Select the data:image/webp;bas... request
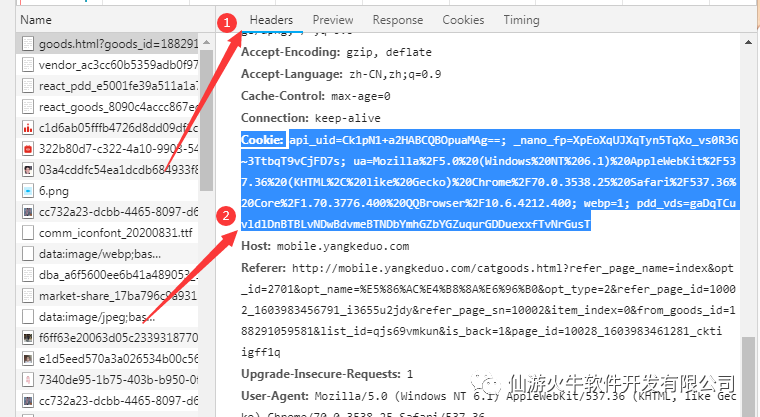760x417 pixels. pyautogui.click(x=109, y=254)
